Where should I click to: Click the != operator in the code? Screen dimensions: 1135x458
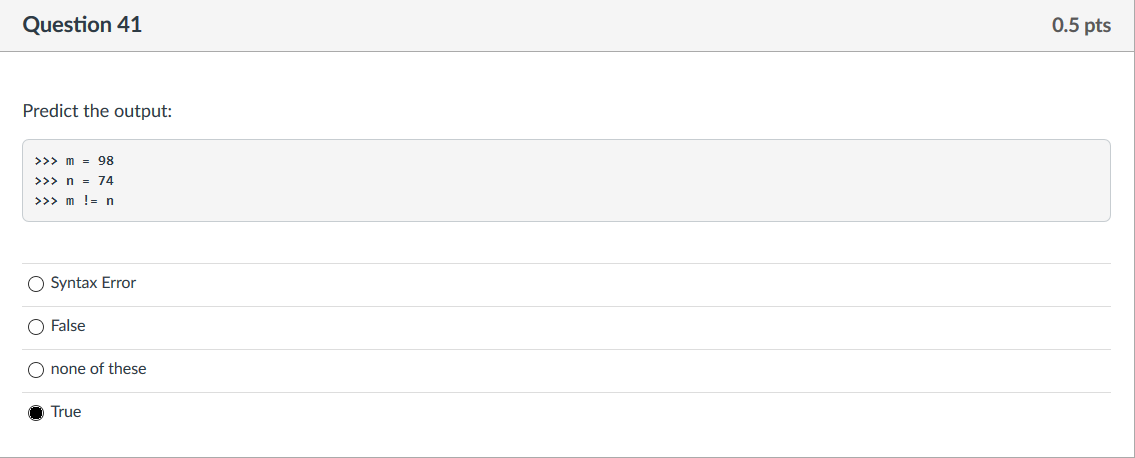coord(90,200)
